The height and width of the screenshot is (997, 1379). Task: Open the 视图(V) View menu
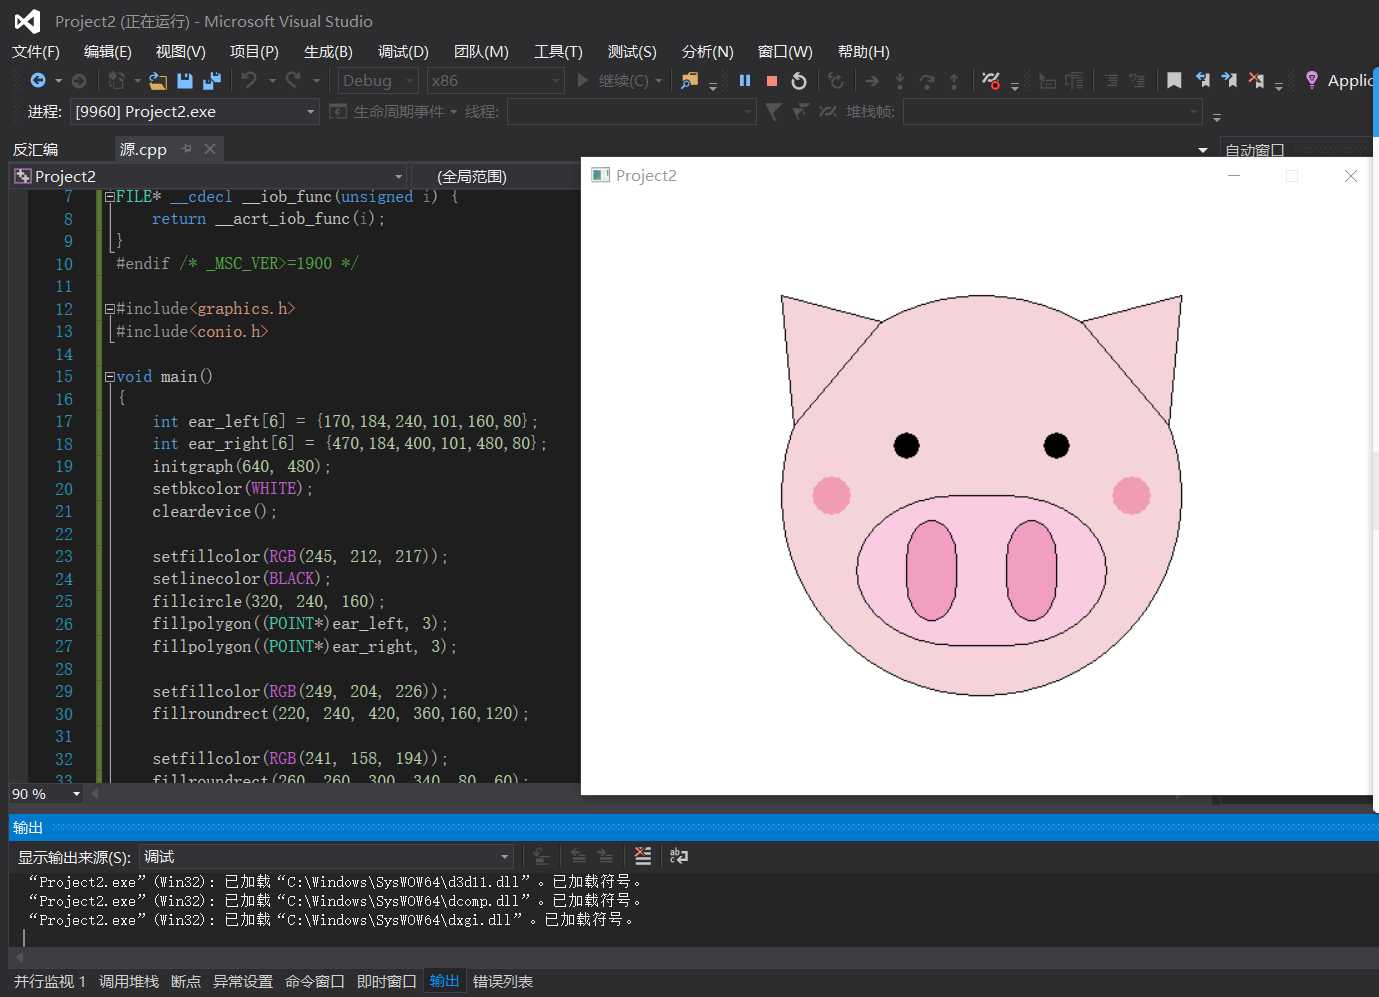[180, 52]
